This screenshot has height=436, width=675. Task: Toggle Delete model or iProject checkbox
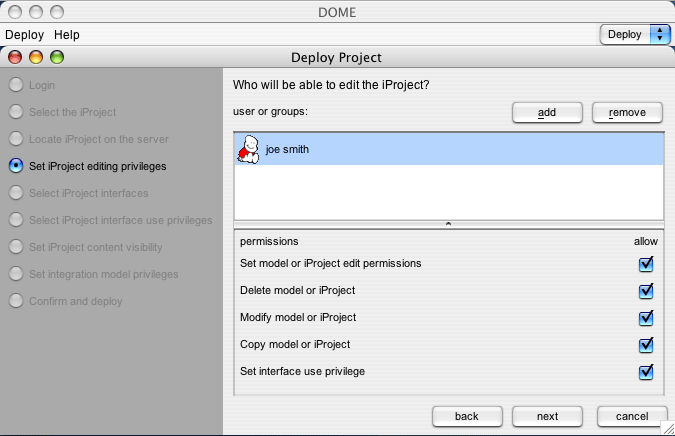[x=646, y=291]
